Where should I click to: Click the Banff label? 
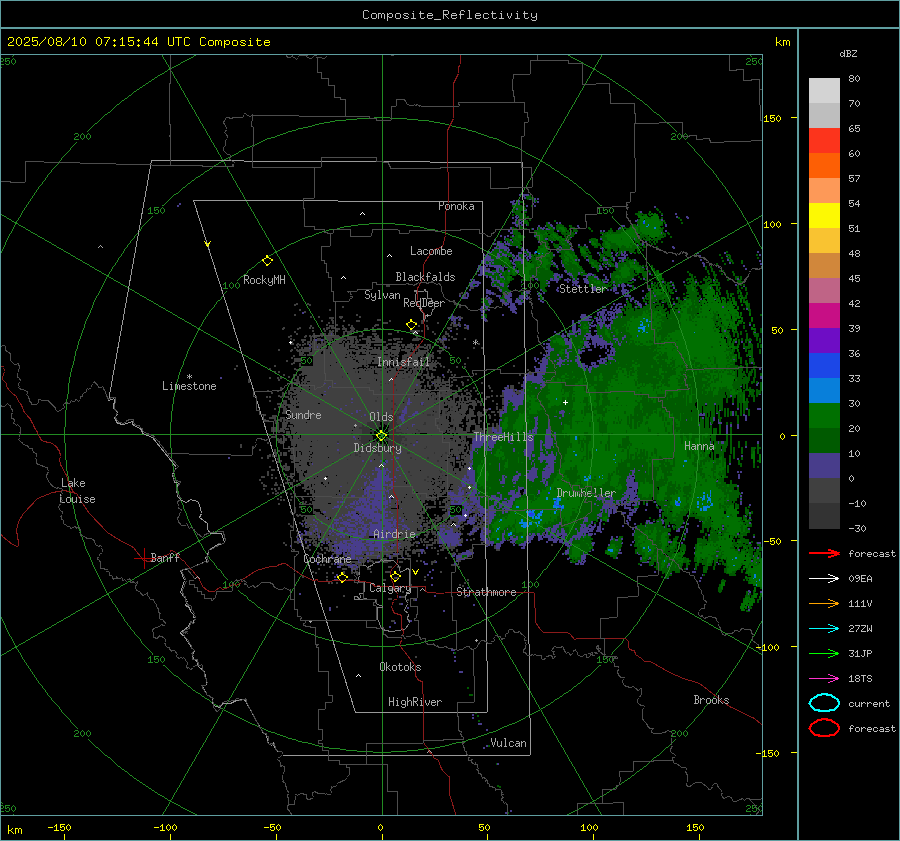(x=165, y=557)
